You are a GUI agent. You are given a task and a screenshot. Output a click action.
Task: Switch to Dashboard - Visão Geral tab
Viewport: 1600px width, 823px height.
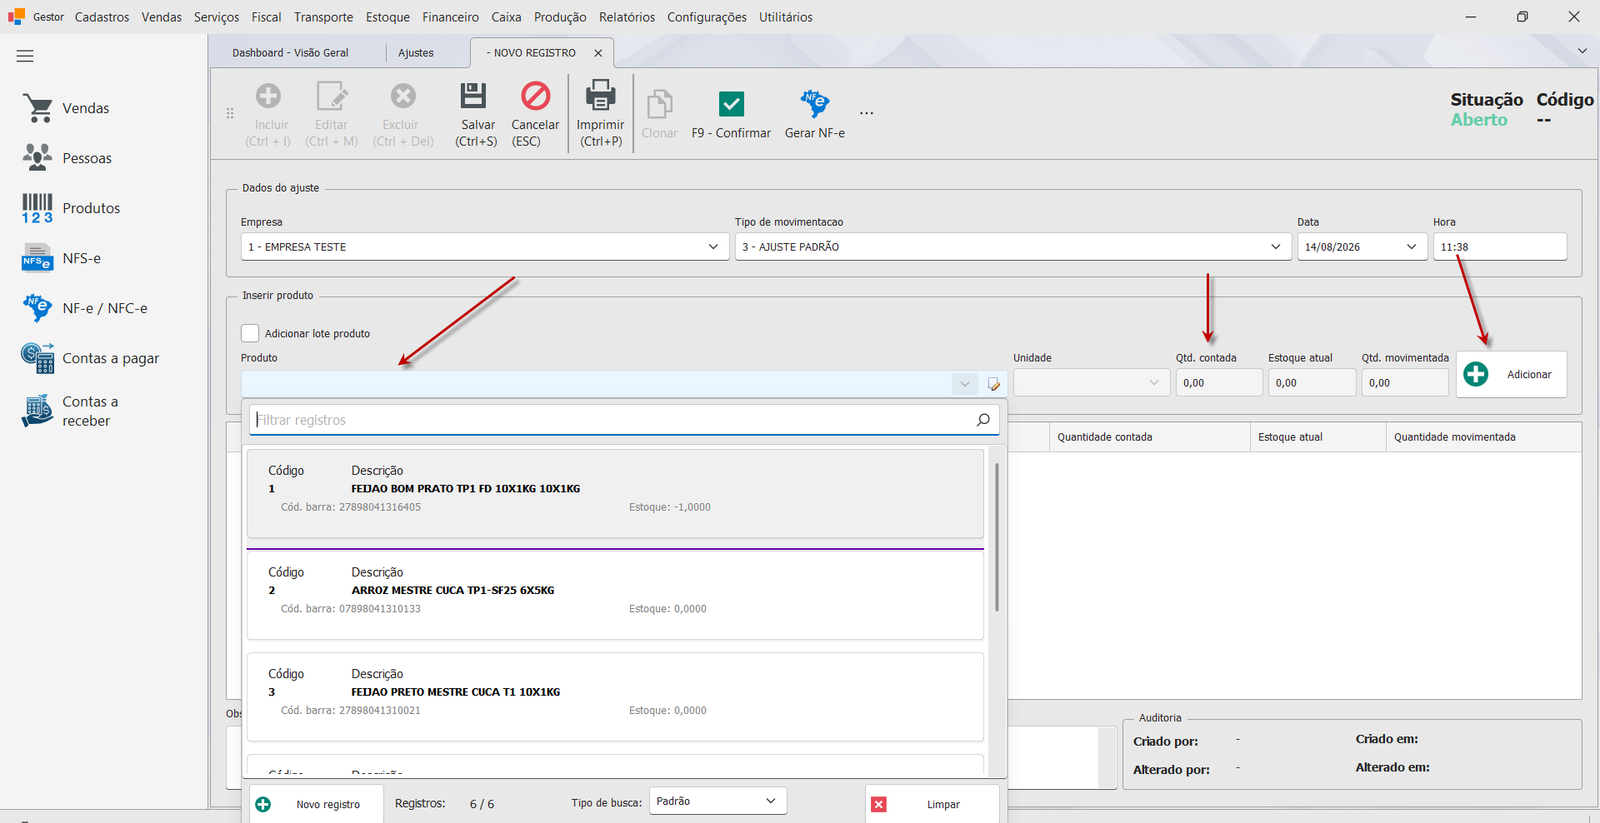290,53
